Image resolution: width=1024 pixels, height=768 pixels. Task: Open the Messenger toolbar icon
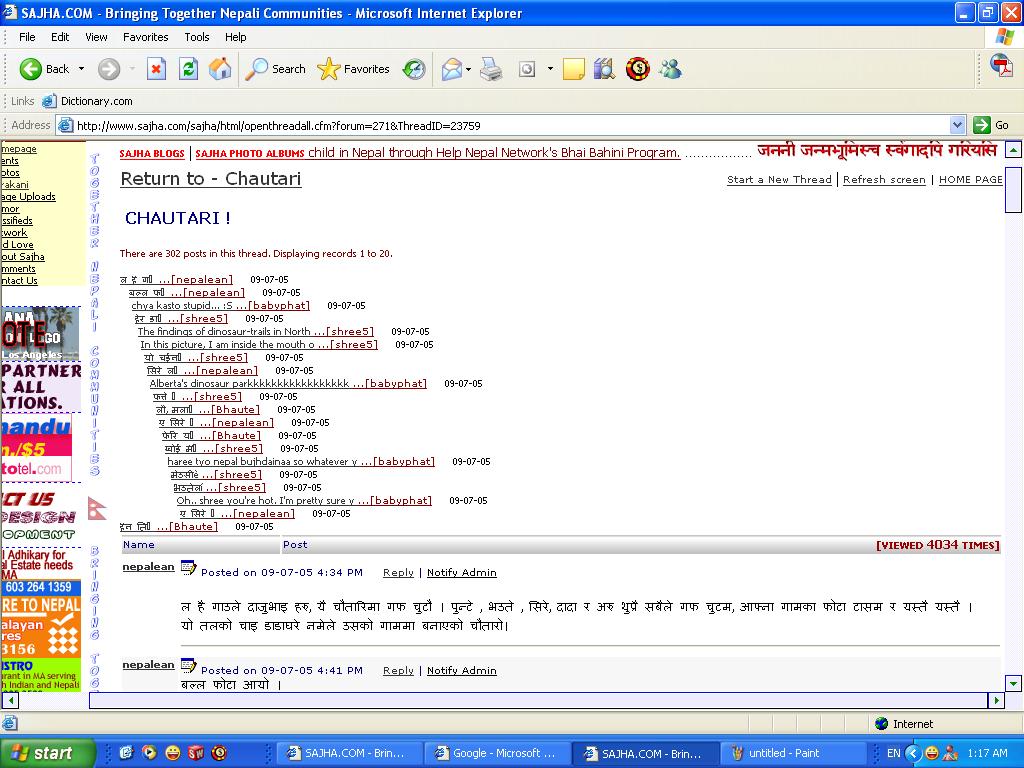670,69
